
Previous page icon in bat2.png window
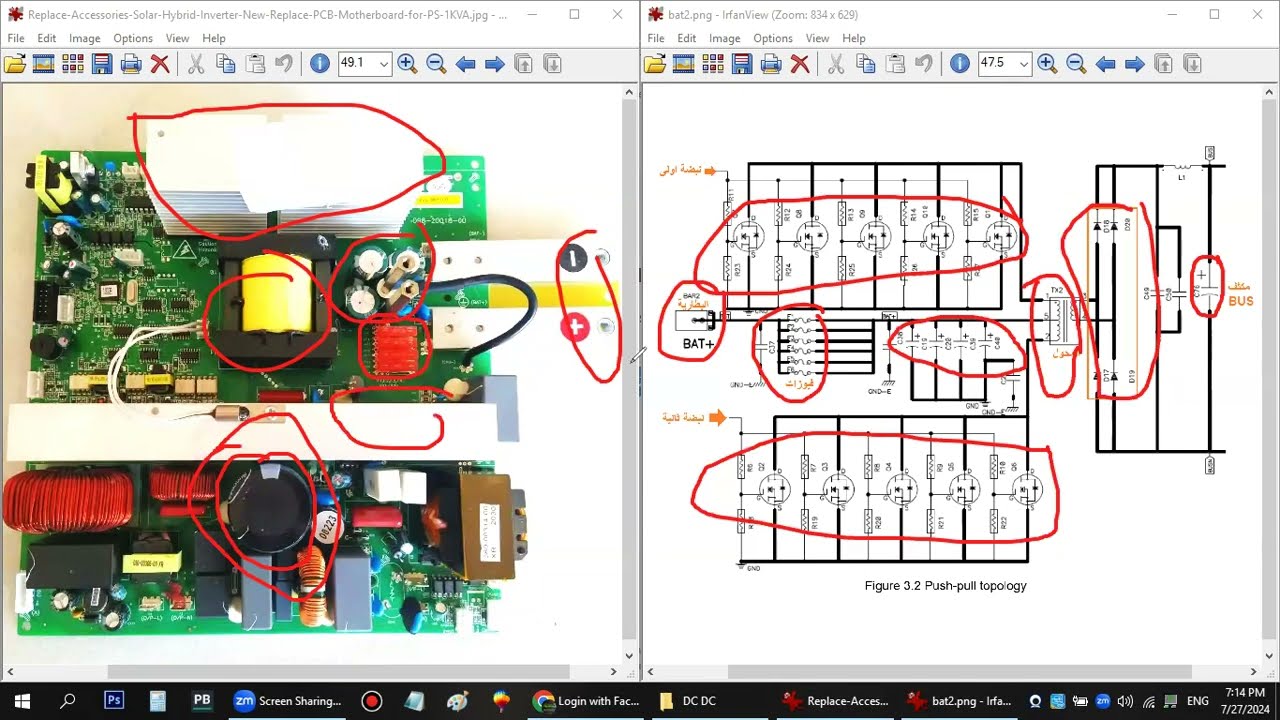1163,64
